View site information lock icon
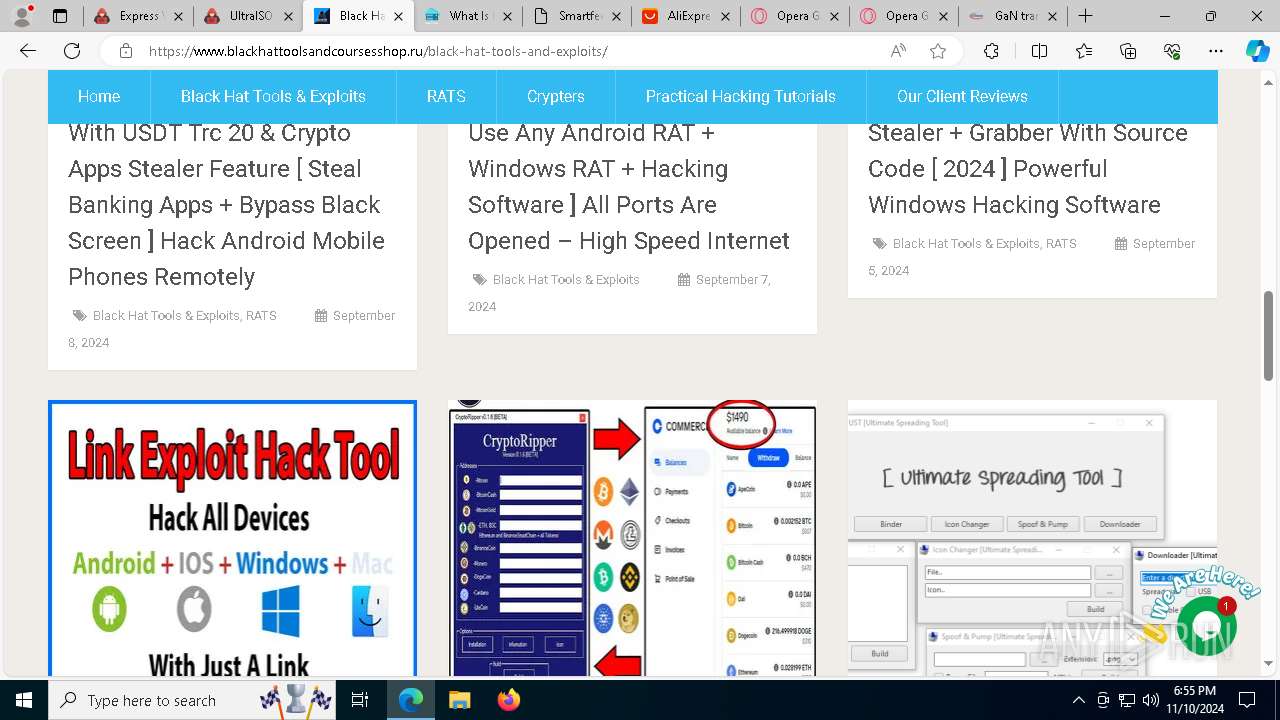Screen dimensions: 1280x720 point(125,51)
